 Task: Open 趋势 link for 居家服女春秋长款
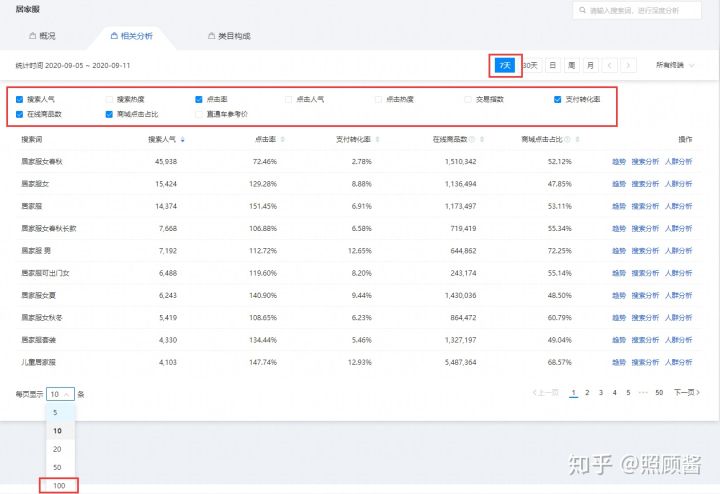point(619,229)
